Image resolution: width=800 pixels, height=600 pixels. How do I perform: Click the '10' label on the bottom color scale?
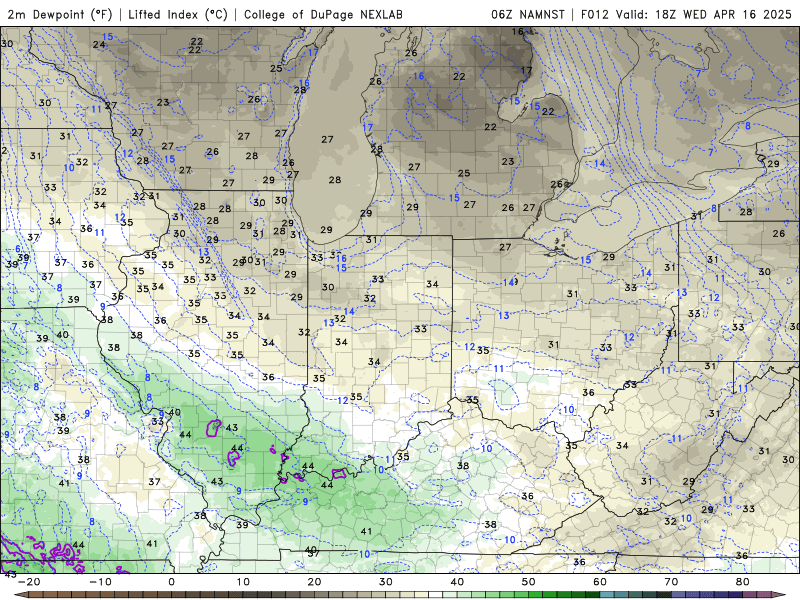pyautogui.click(x=243, y=582)
